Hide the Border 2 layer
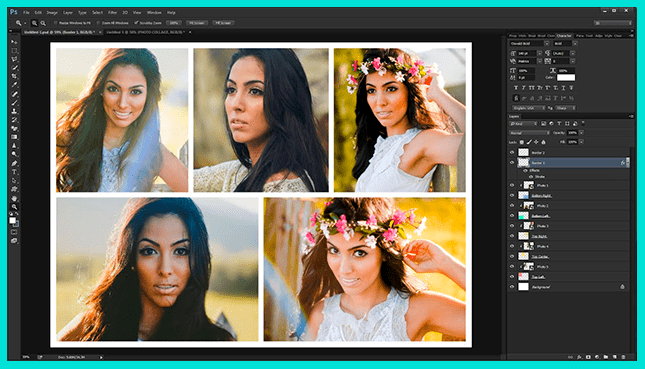The height and width of the screenshot is (369, 645). point(512,153)
